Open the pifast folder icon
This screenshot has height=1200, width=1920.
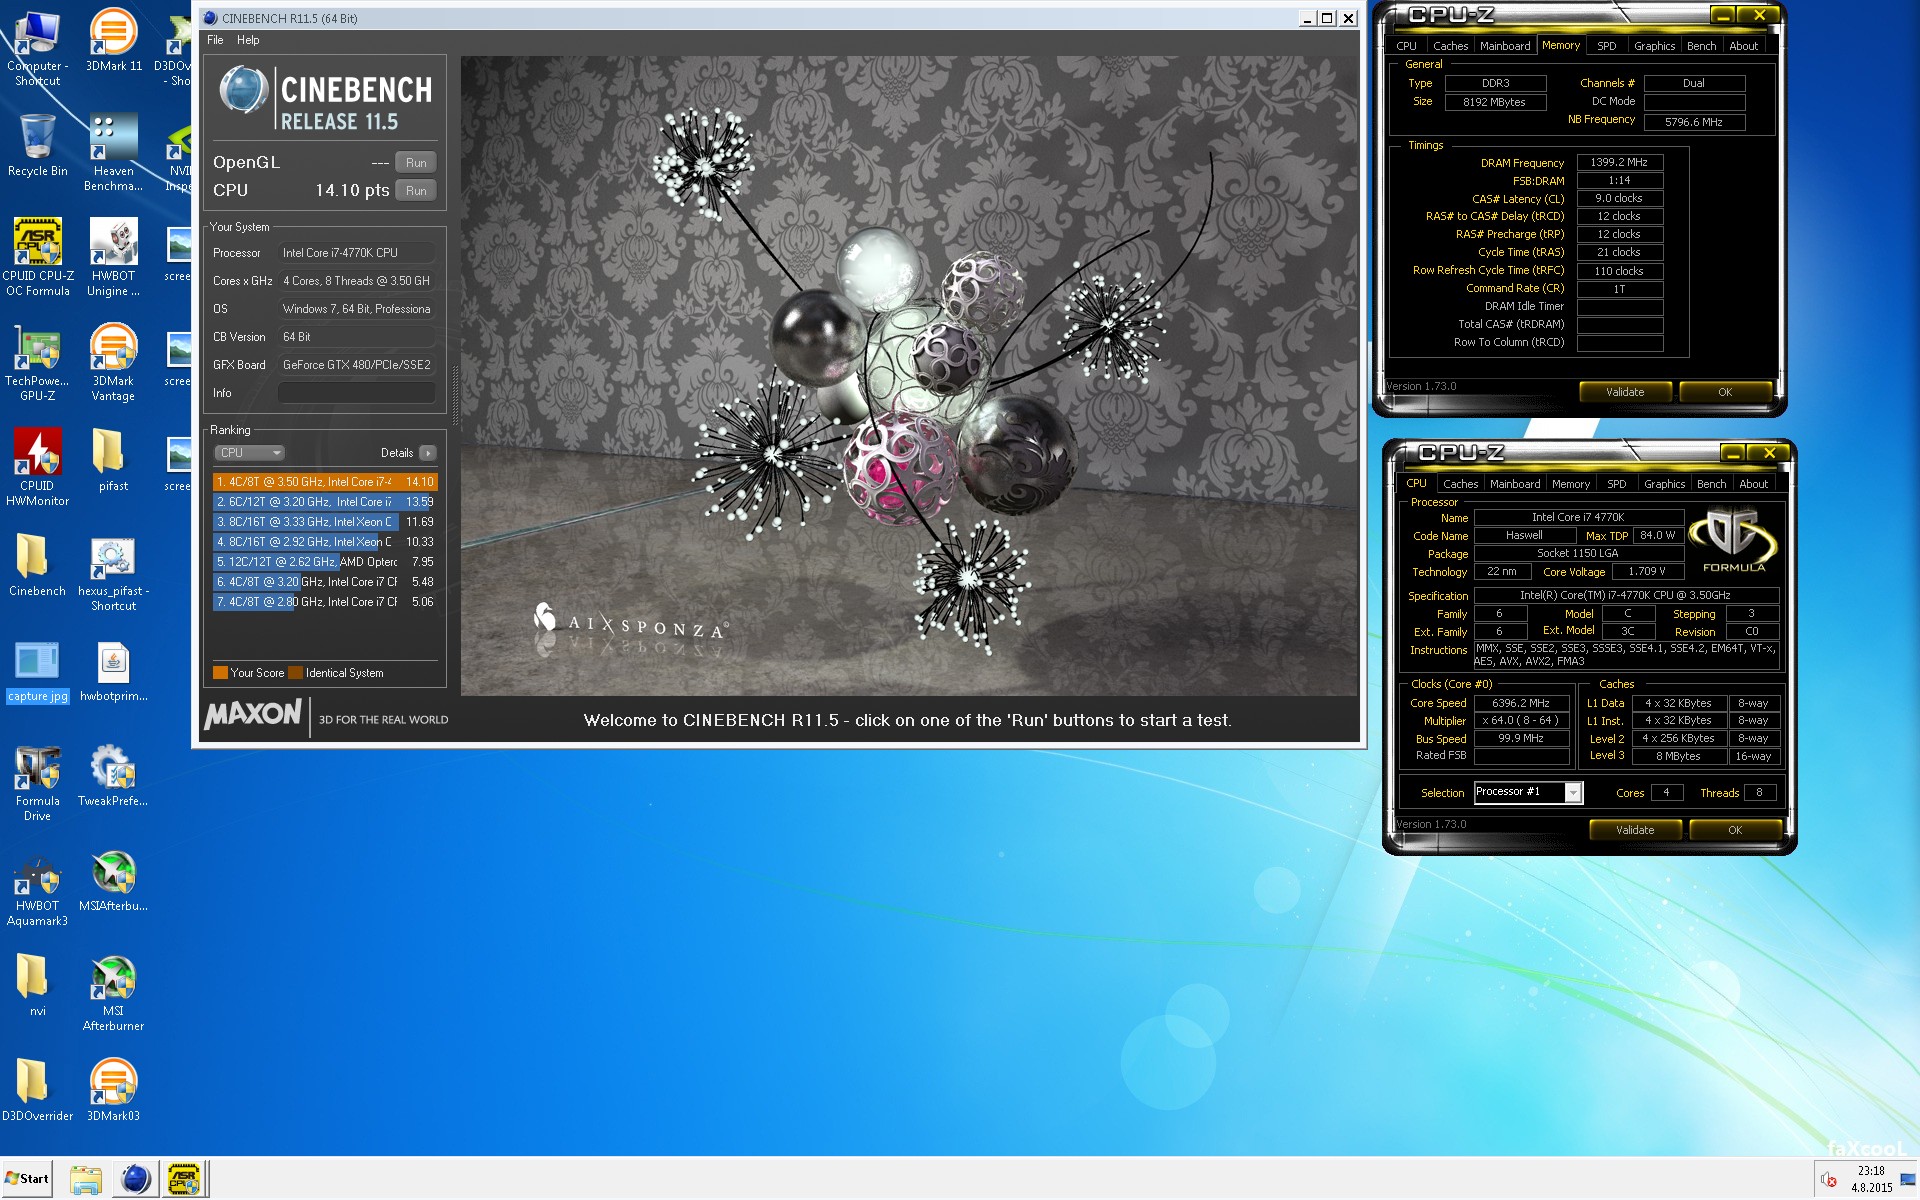point(113,460)
